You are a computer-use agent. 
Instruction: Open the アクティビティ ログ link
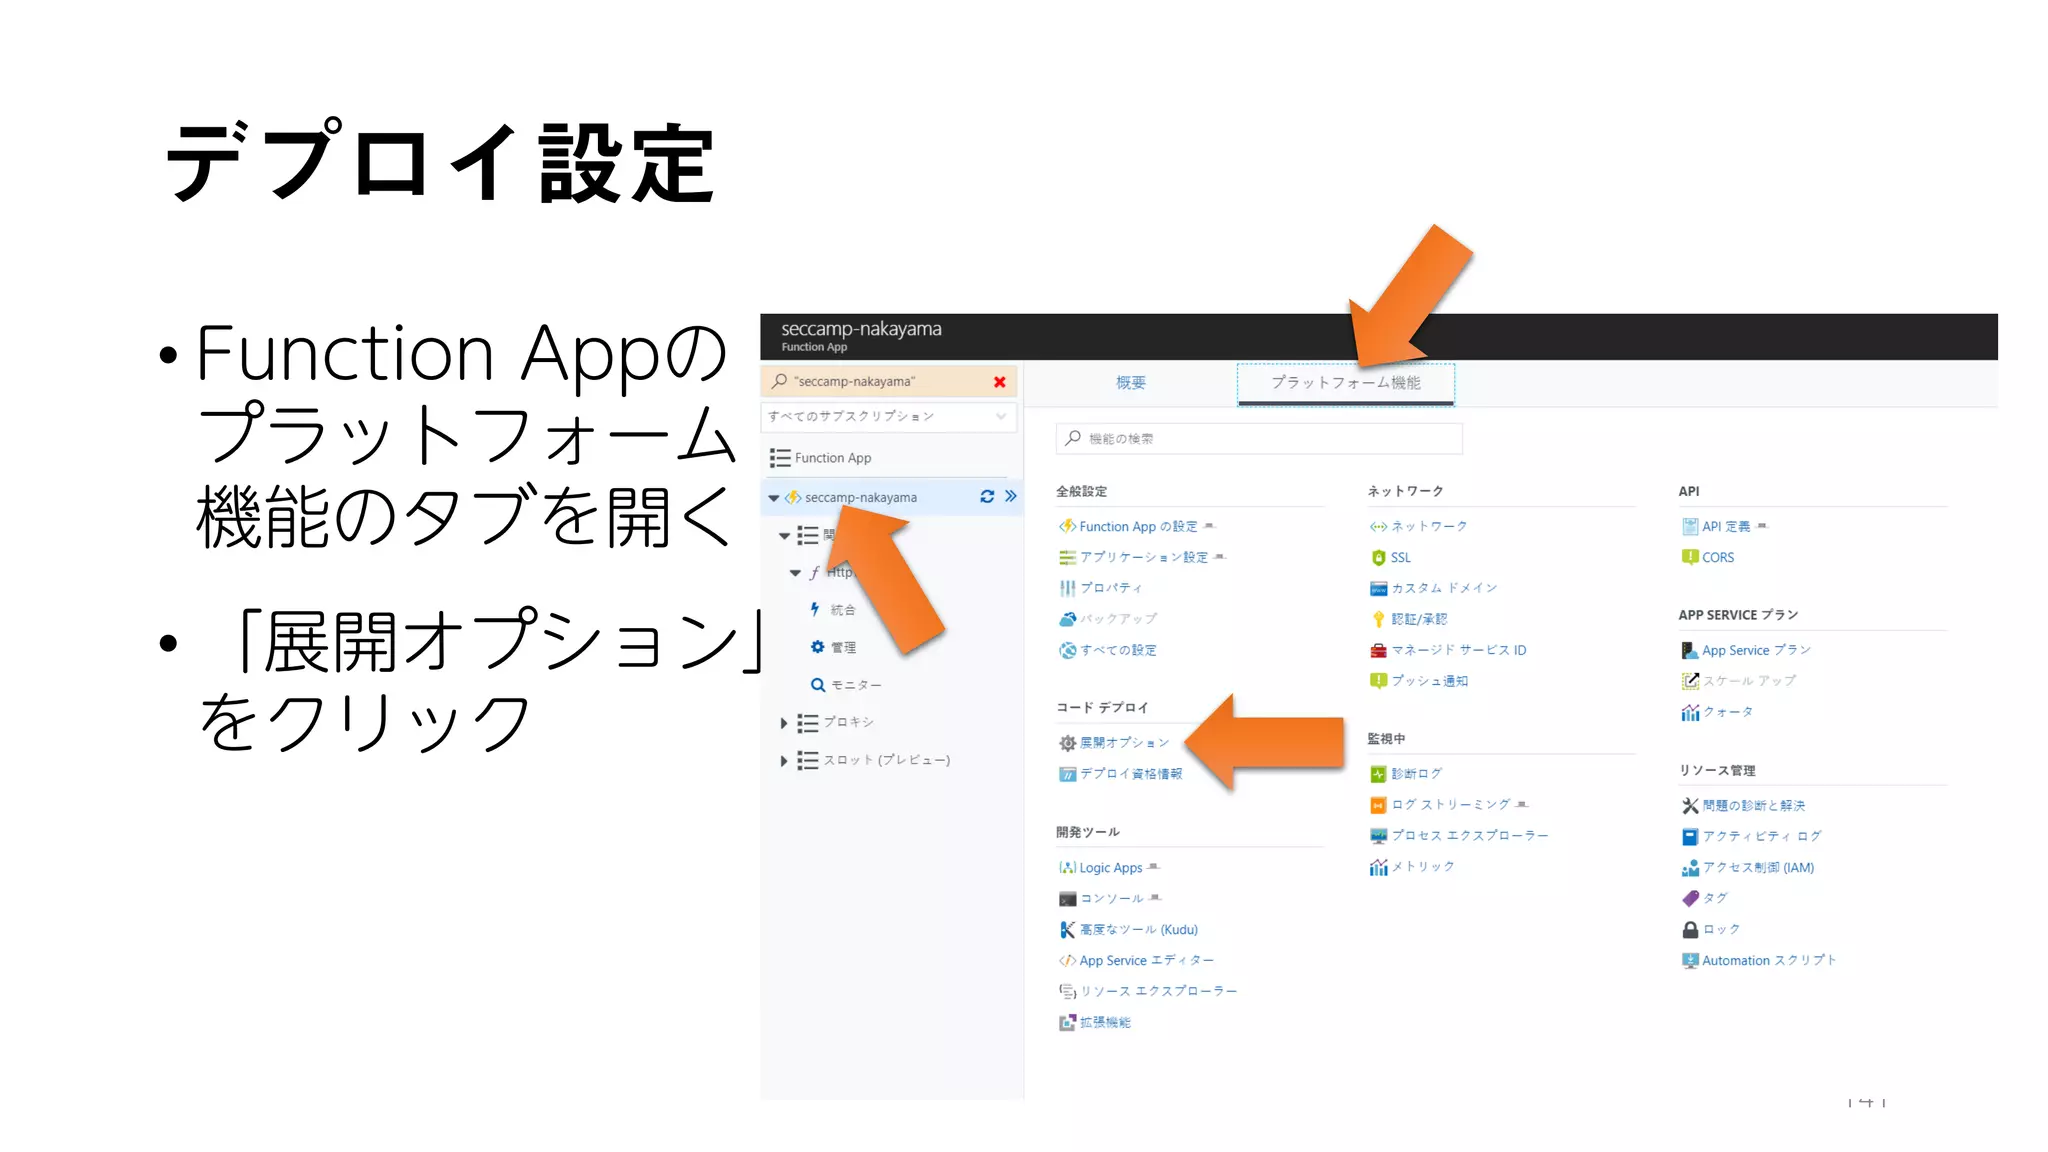[1762, 836]
